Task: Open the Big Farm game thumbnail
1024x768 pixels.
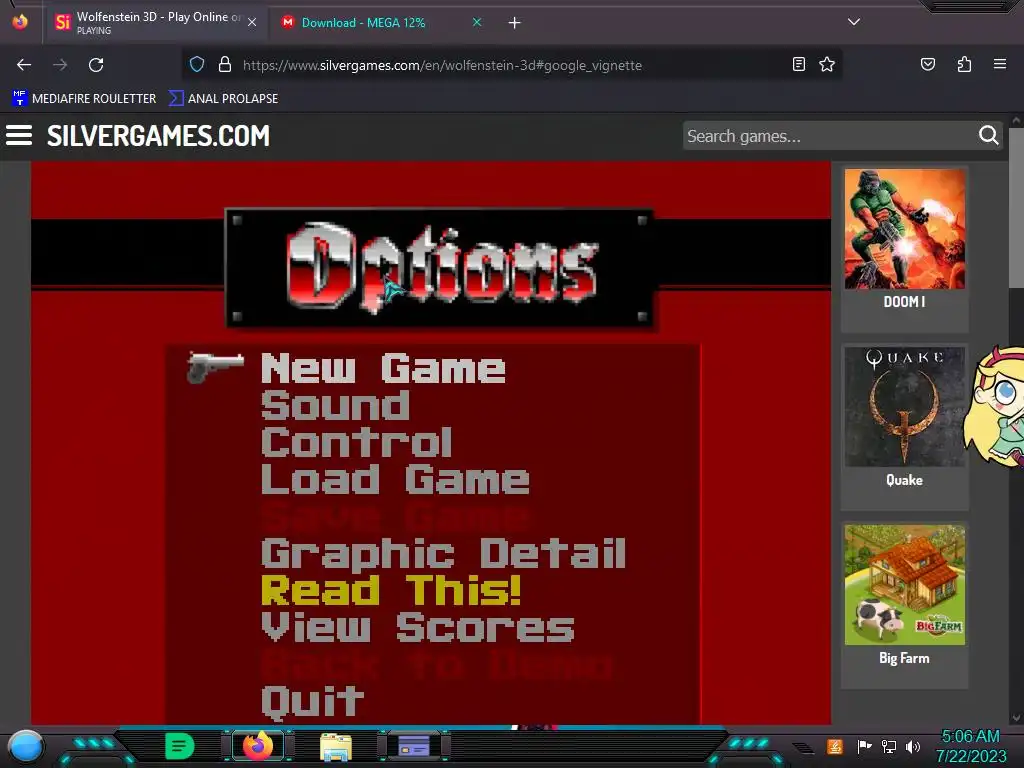Action: pyautogui.click(x=904, y=585)
